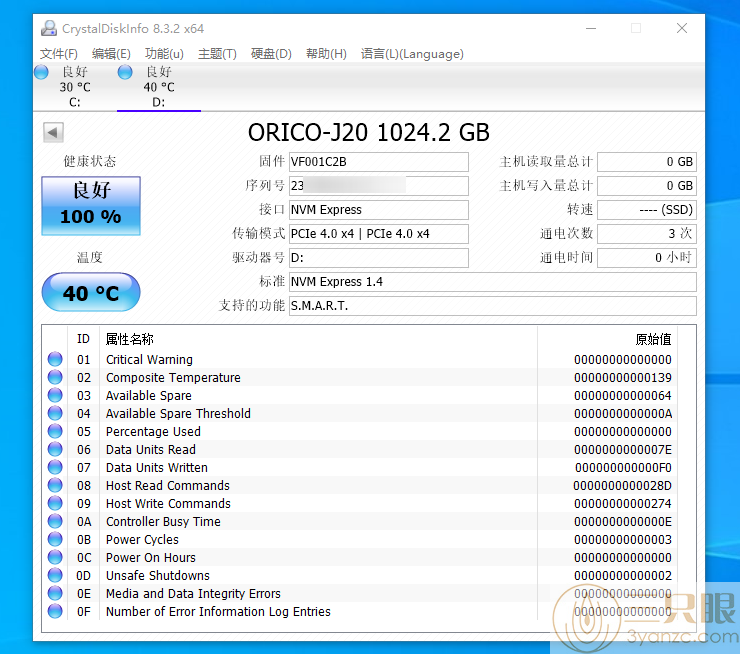This screenshot has height=654, width=740.
Task: Click the supported features field S.M.A.R.T.
Action: point(493,306)
